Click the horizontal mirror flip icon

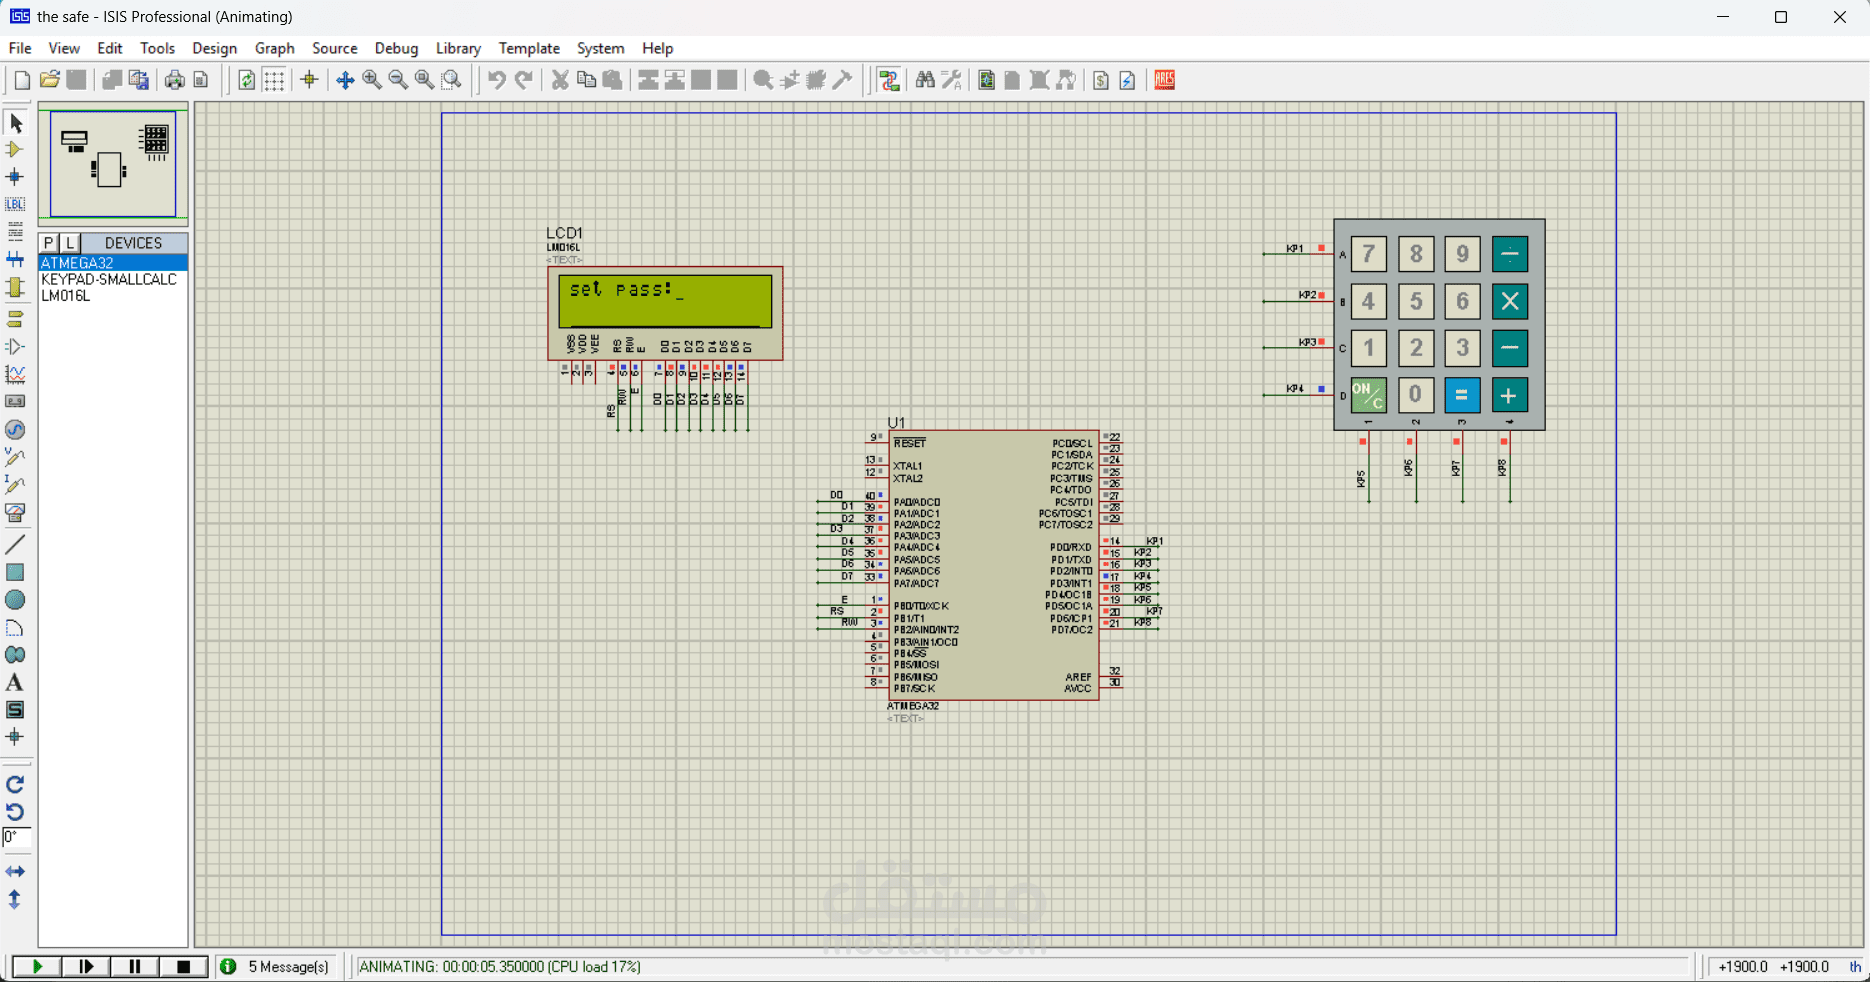click(15, 872)
